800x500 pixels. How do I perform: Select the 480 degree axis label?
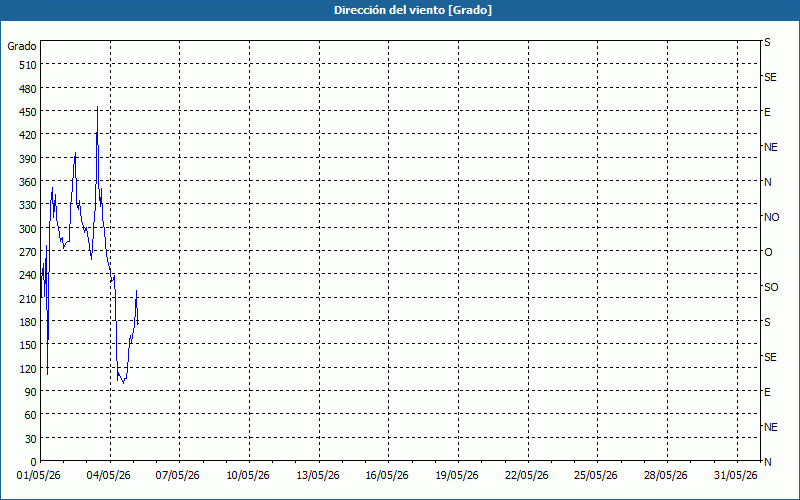click(x=28, y=89)
